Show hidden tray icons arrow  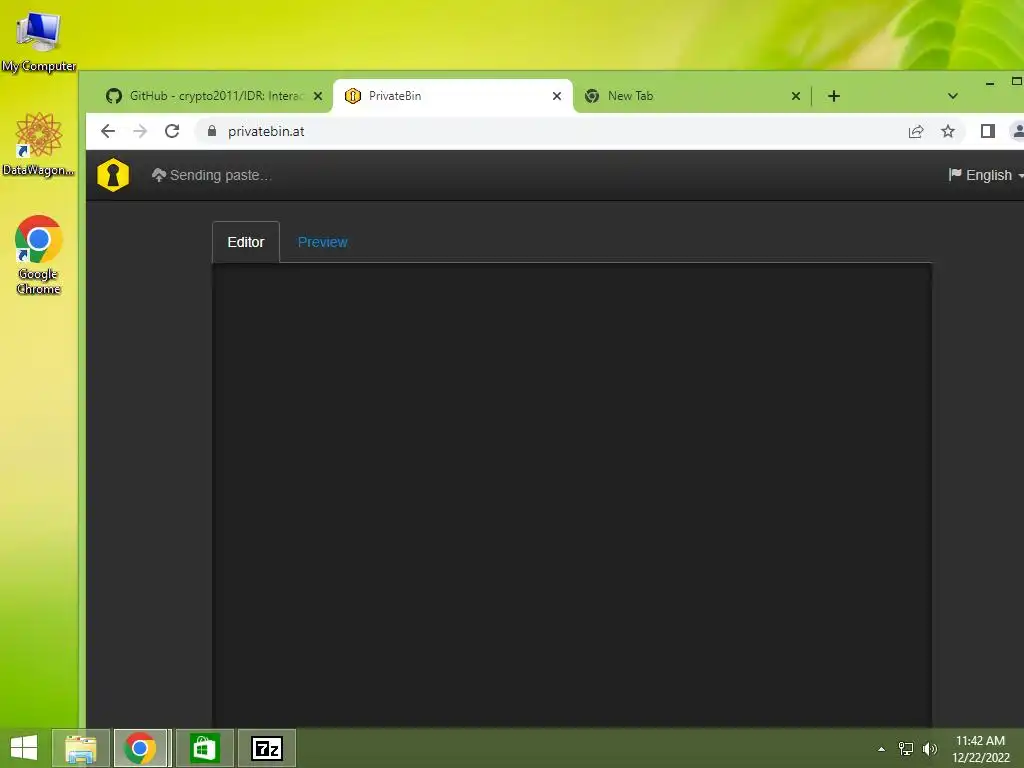(x=882, y=749)
